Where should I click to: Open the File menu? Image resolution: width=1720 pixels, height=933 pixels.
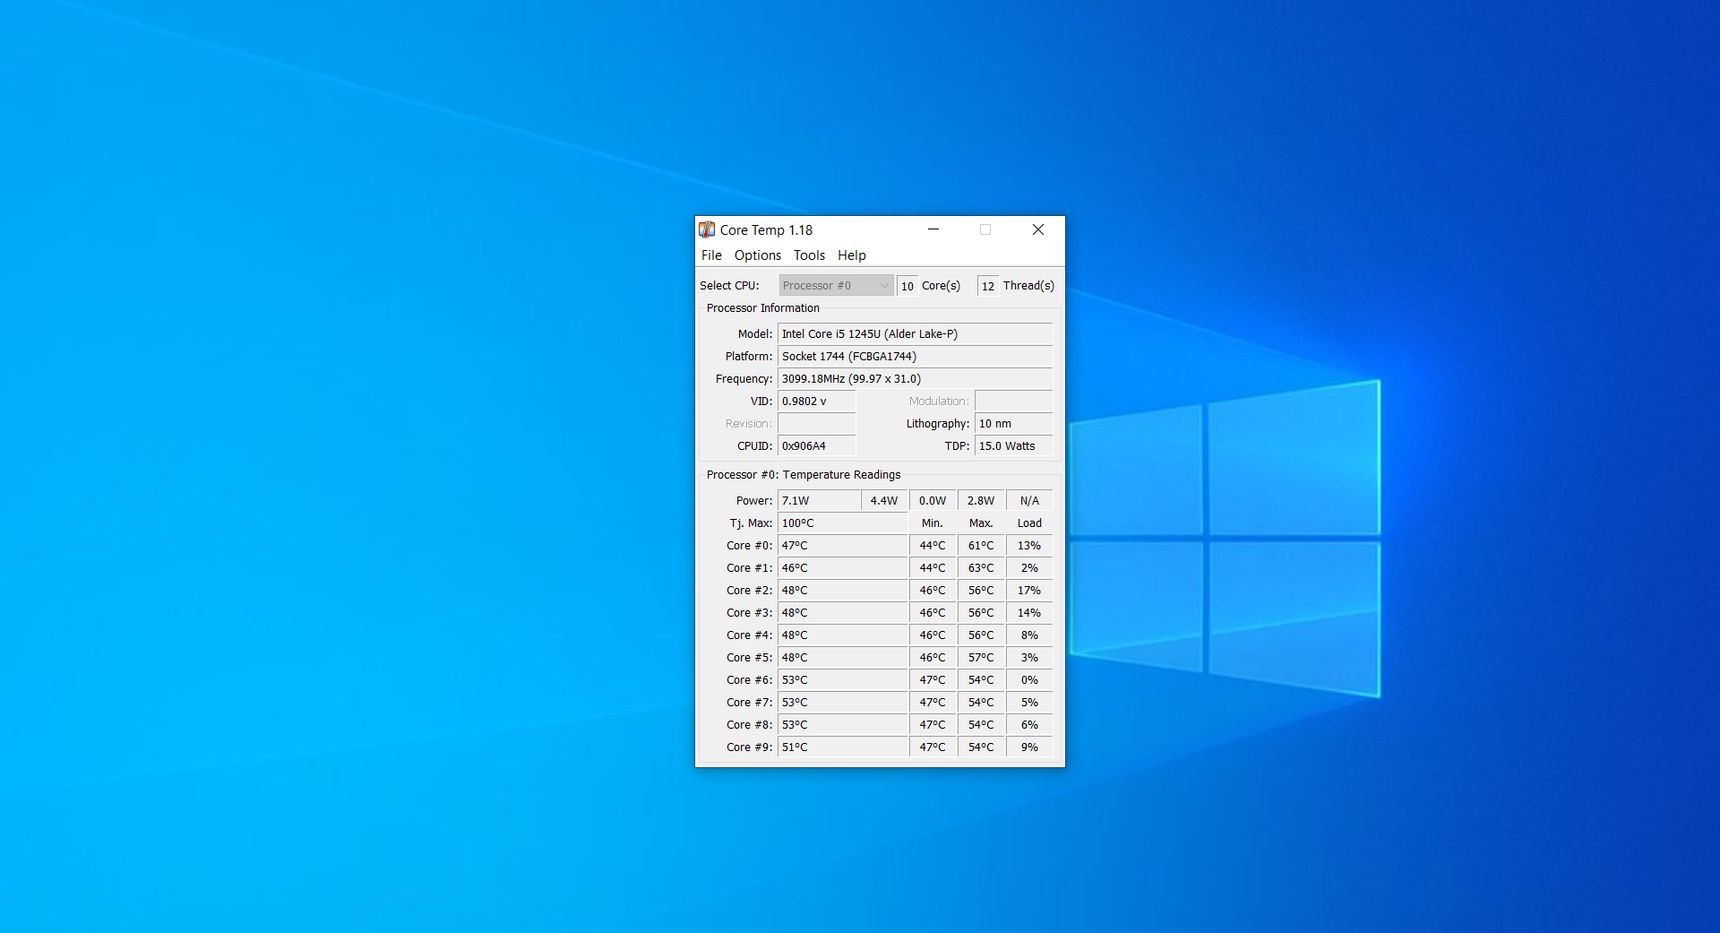pyautogui.click(x=711, y=256)
